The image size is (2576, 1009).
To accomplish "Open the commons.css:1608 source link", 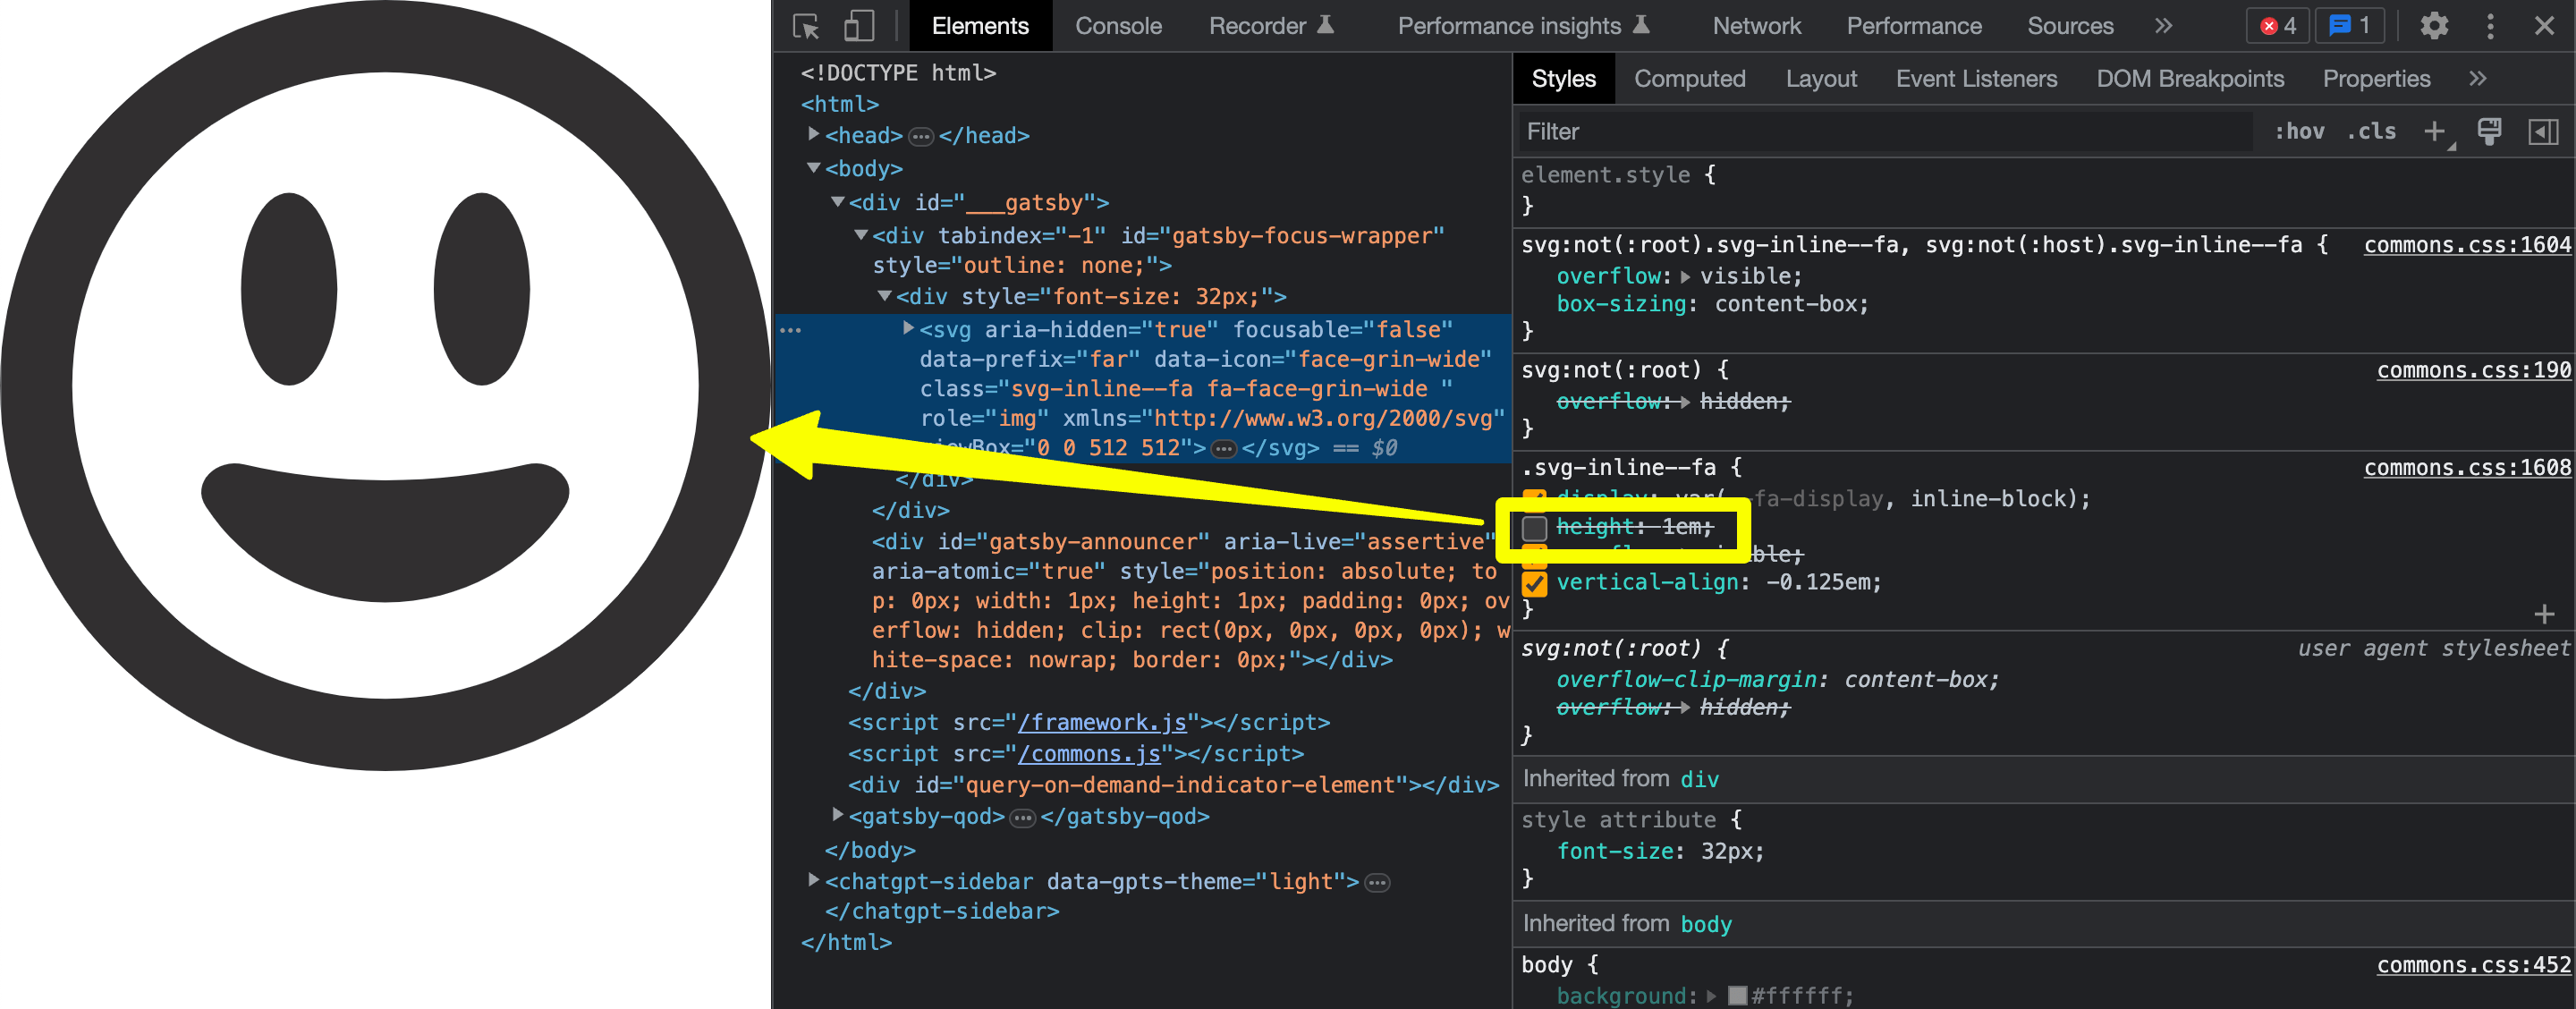I will 2467,468.
